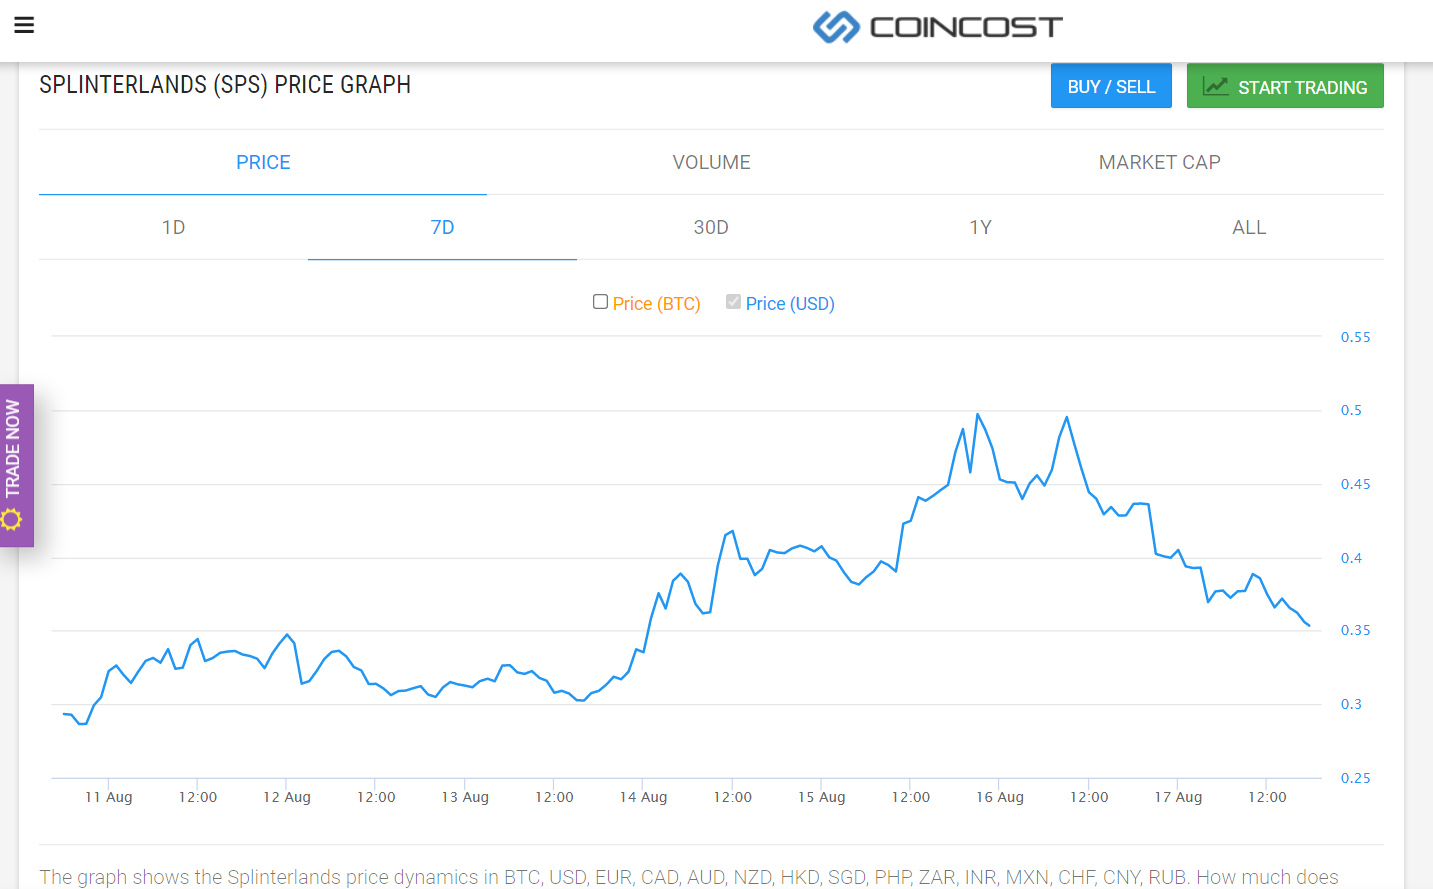Click the chart icon in Start Trading button
Viewport: 1433px width, 889px height.
click(x=1215, y=87)
